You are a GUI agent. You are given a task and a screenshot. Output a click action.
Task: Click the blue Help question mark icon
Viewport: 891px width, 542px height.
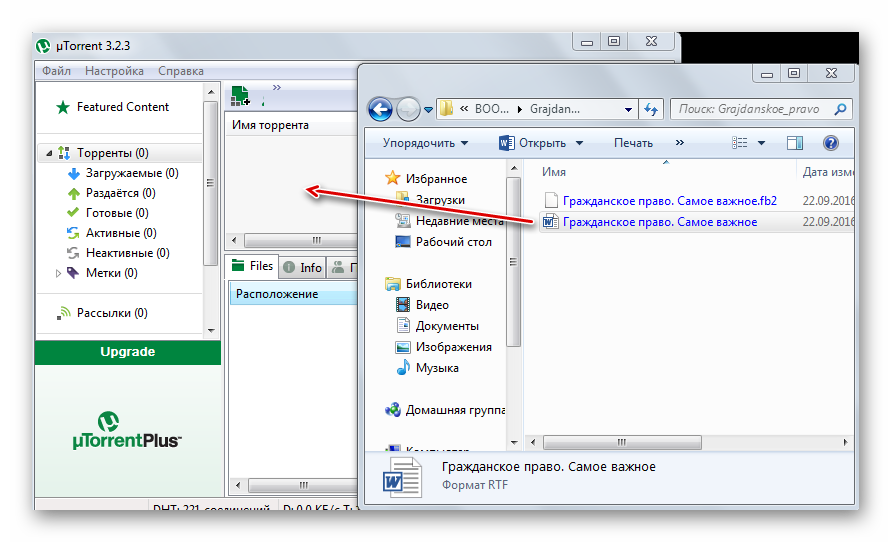point(831,143)
